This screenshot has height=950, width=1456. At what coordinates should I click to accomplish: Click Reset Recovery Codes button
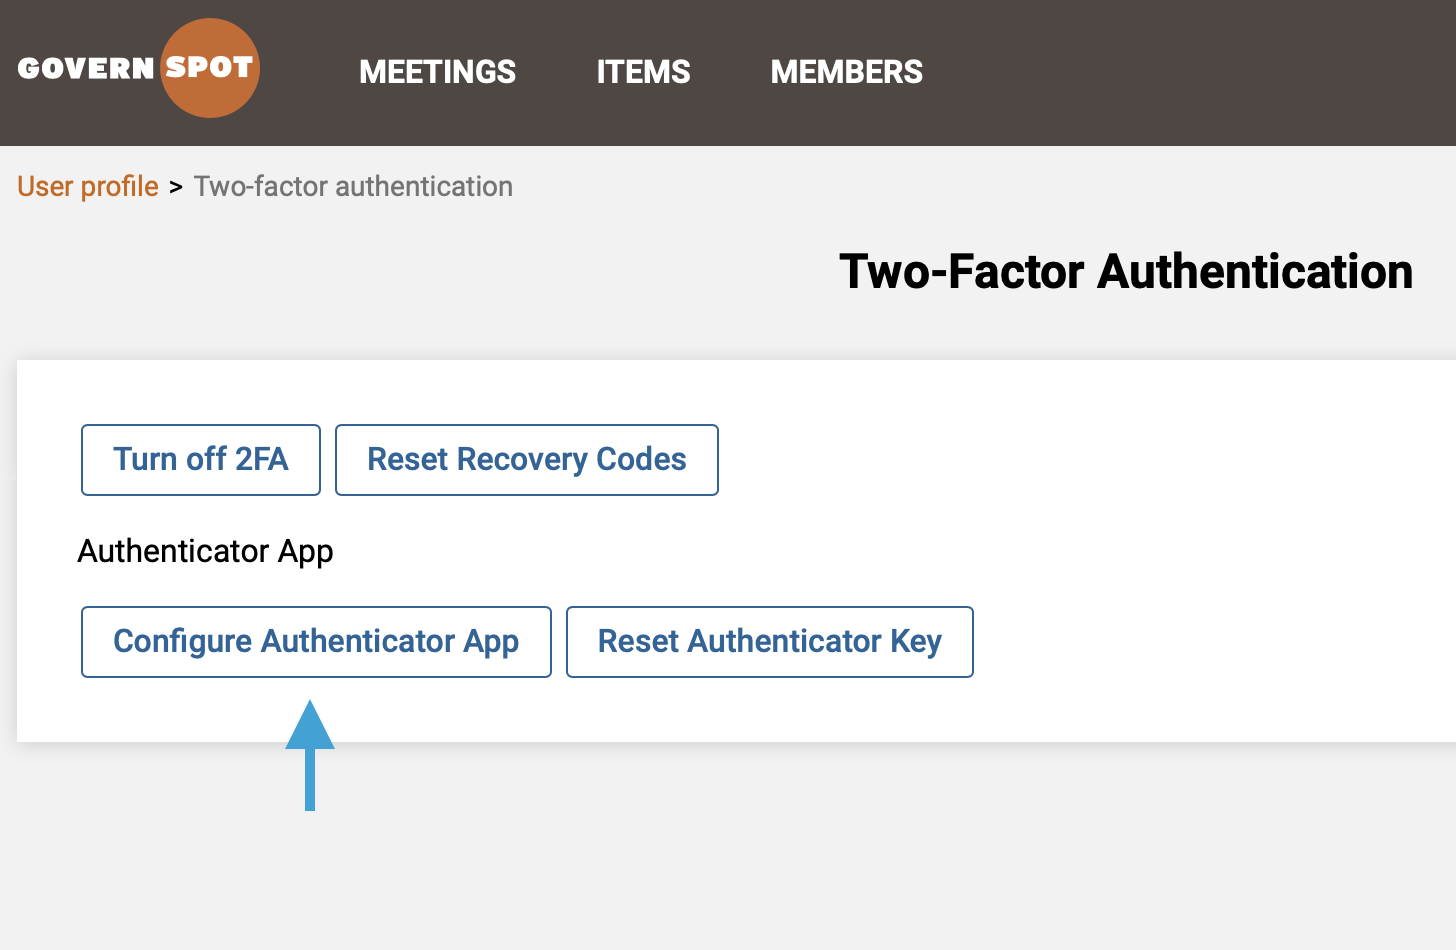(527, 460)
